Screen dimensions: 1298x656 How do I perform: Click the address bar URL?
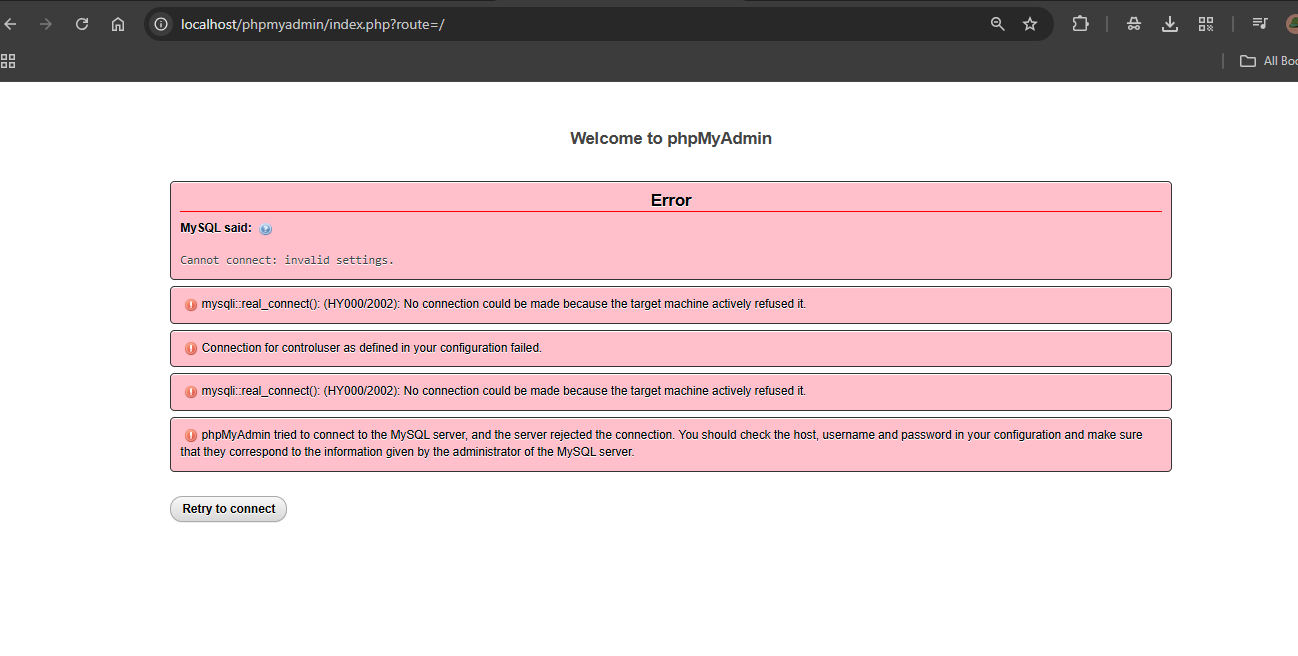click(x=312, y=24)
